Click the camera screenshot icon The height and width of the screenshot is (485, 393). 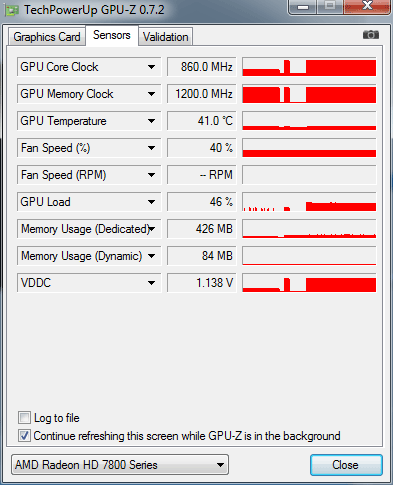371,35
